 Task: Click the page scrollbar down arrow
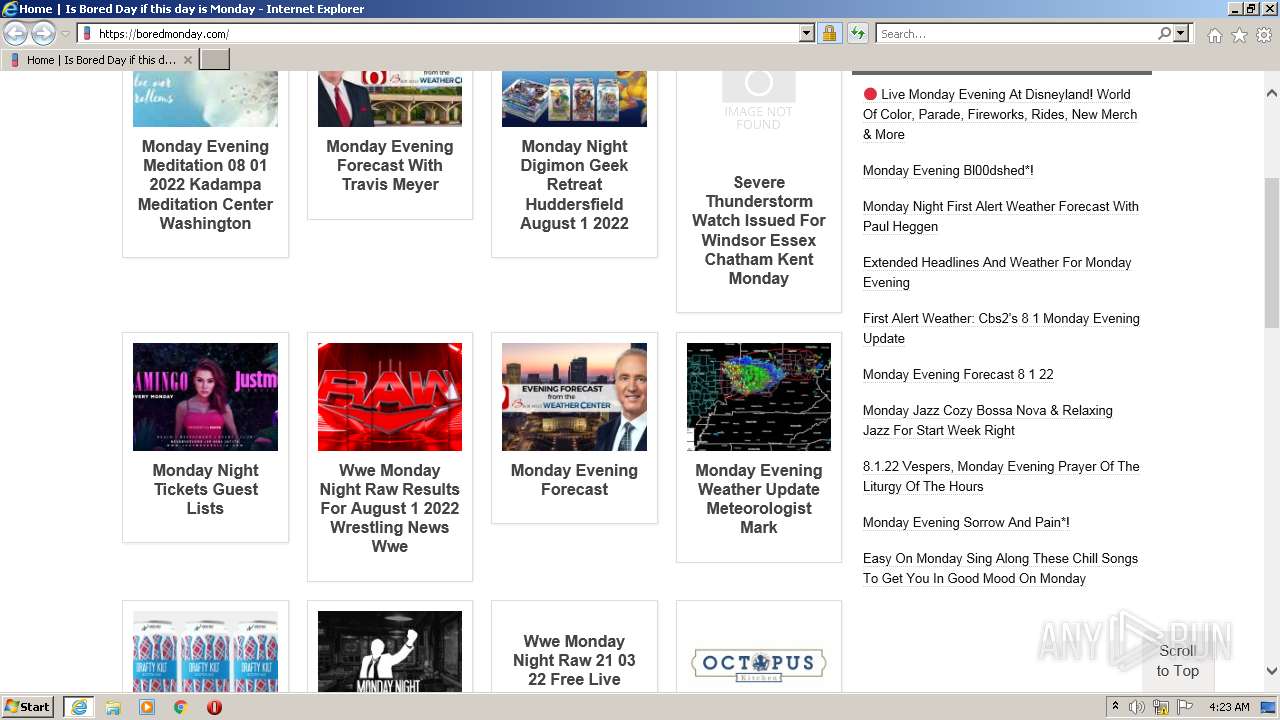(1271, 671)
